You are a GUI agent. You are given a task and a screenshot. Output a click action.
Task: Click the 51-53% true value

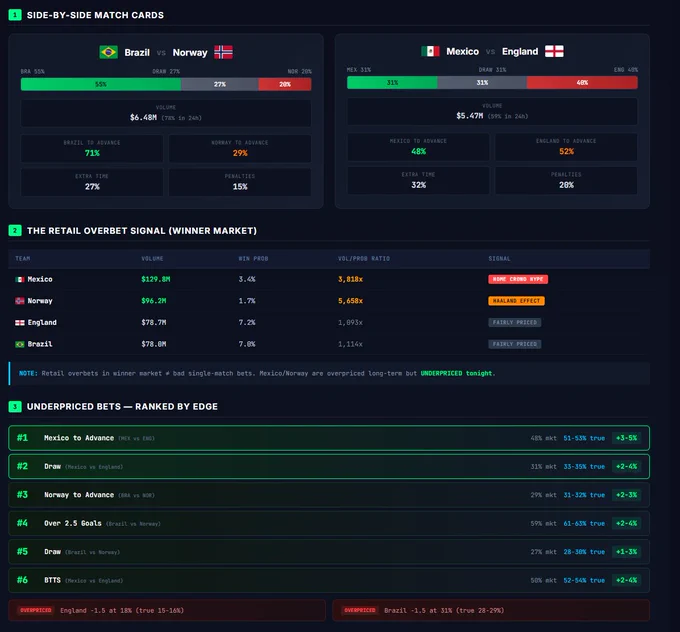[584, 438]
